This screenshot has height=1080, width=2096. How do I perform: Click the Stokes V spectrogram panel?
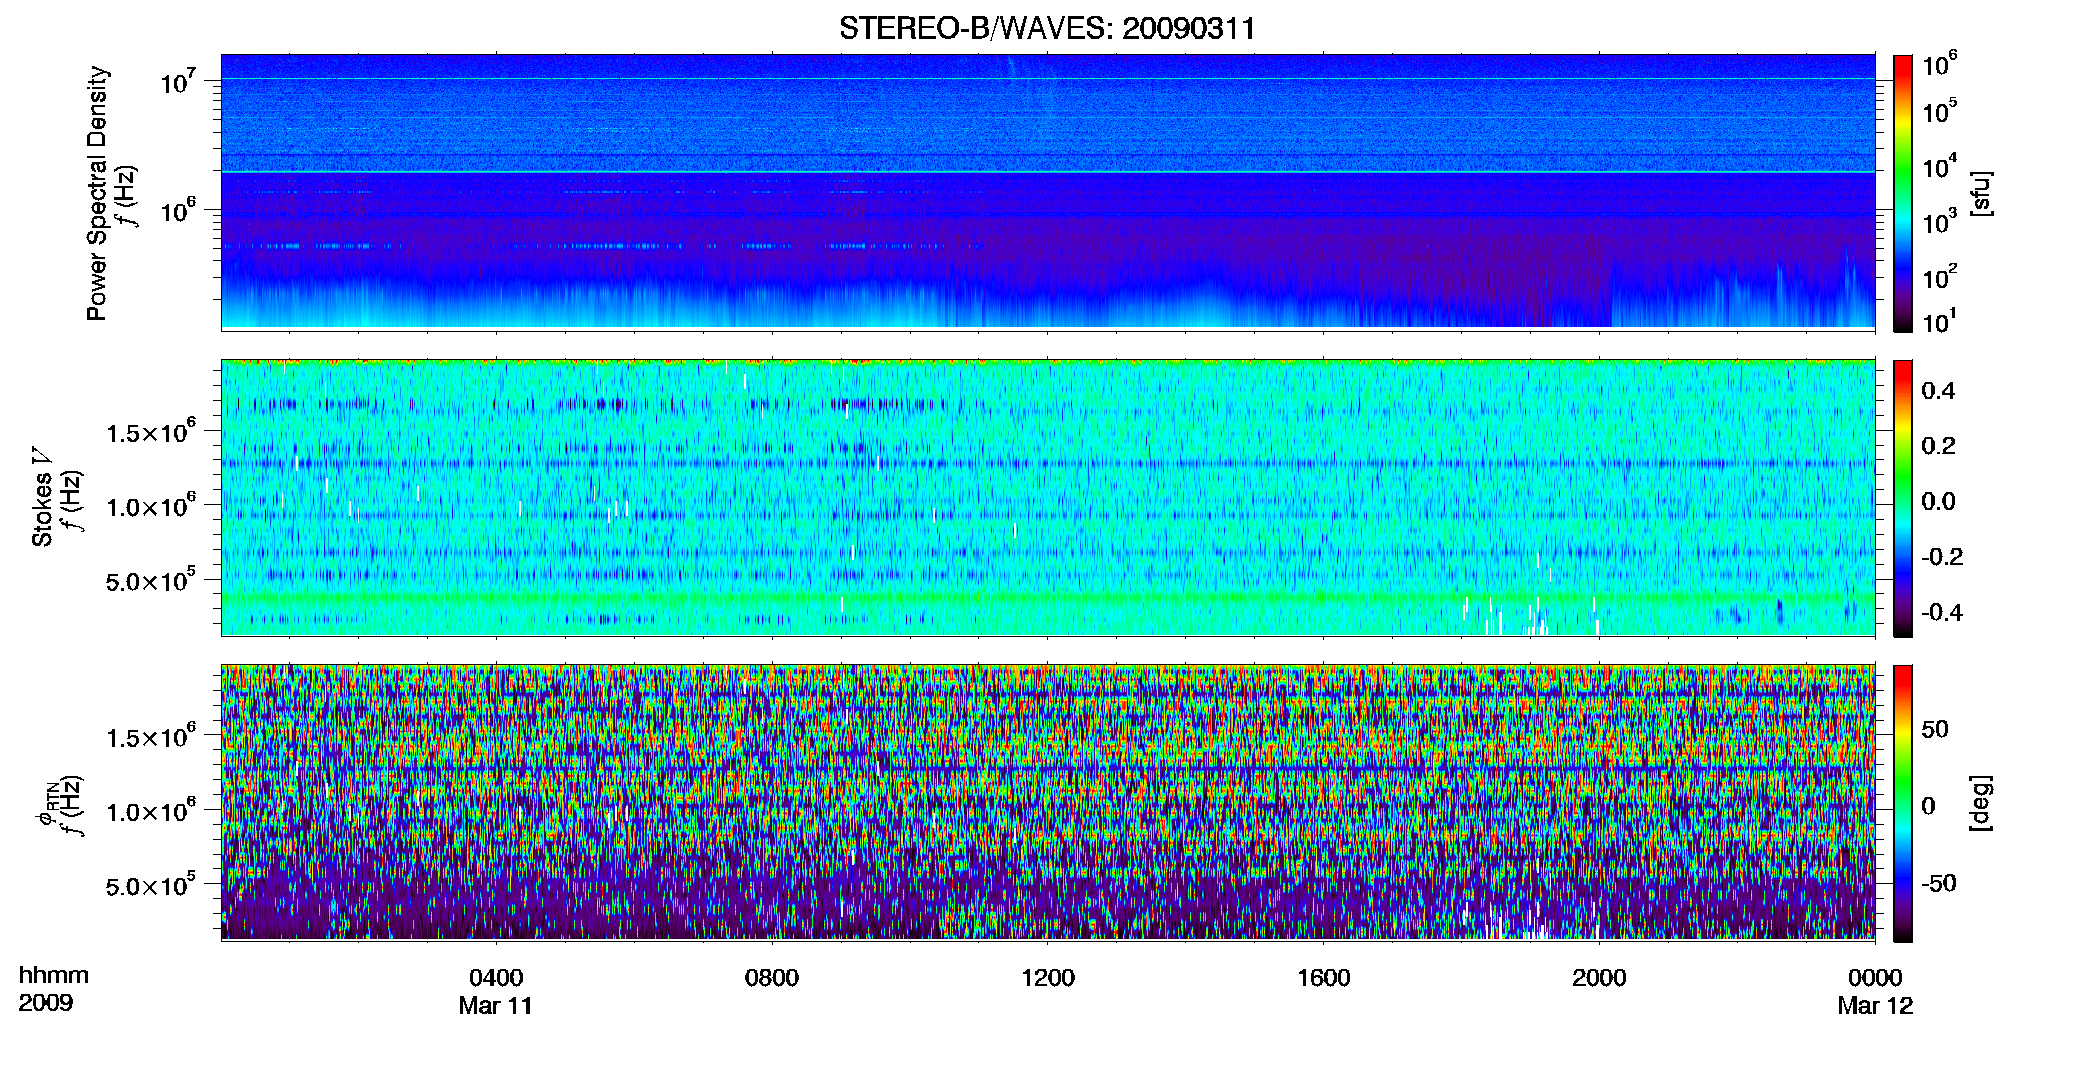coord(1048,498)
